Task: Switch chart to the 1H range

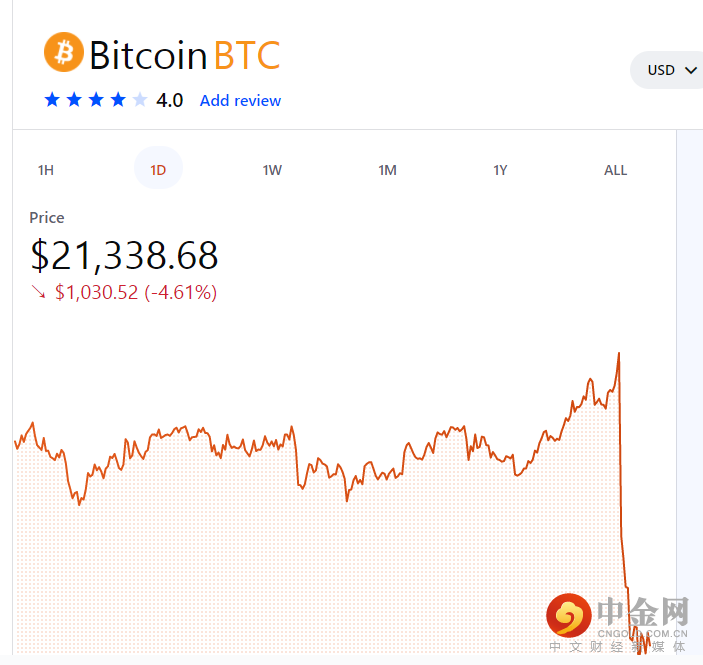Action: 46,170
